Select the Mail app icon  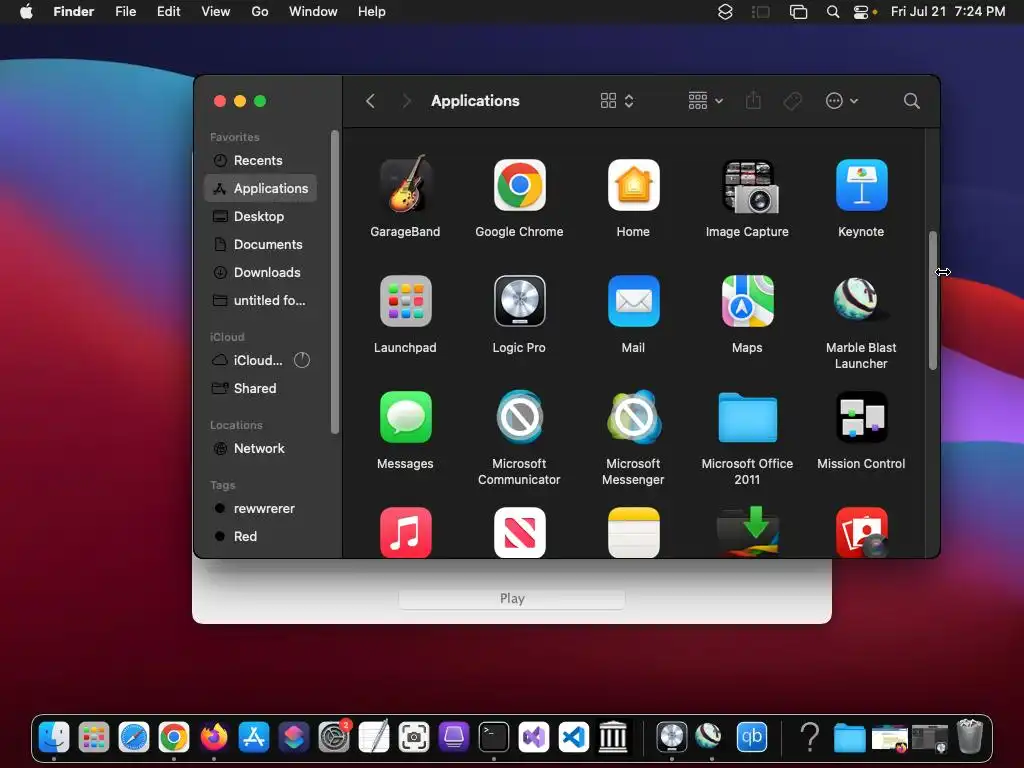(x=633, y=301)
